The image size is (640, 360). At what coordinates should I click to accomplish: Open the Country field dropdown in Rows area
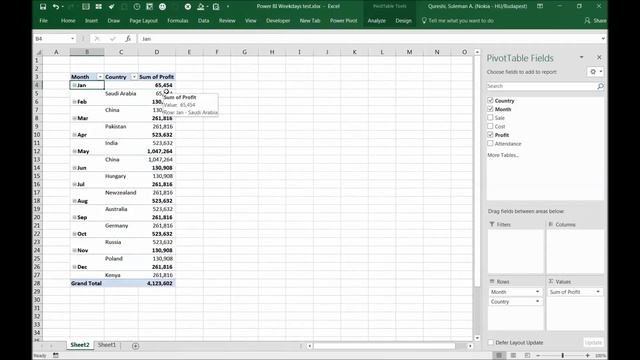537,302
